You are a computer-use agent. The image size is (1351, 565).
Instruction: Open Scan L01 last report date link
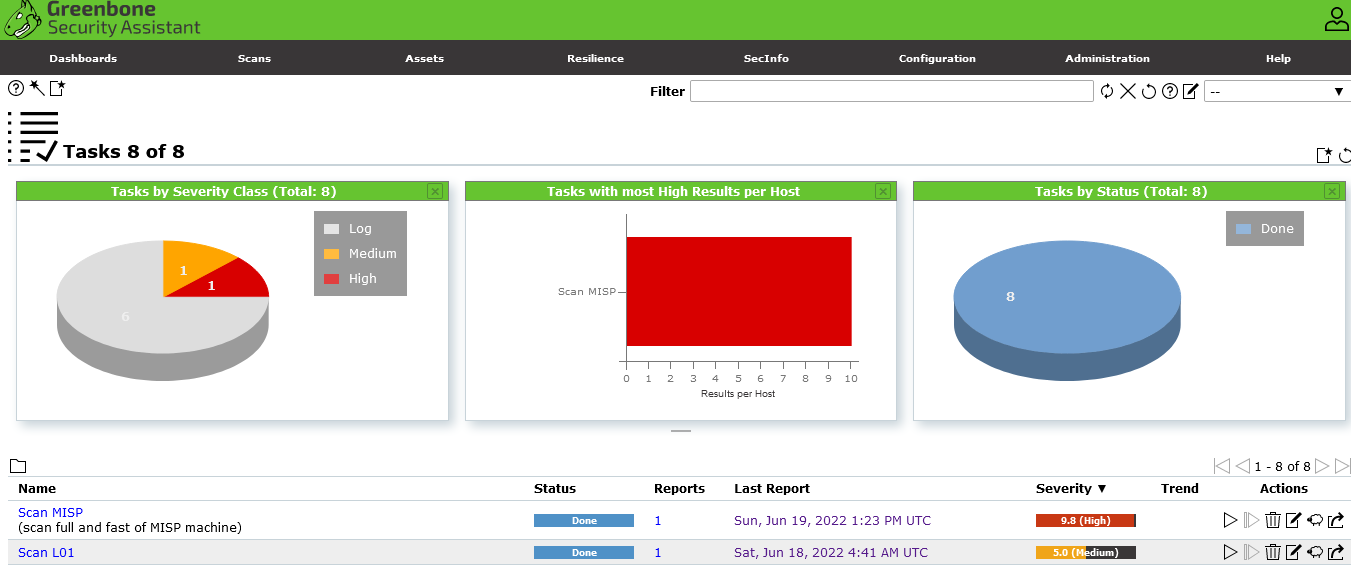point(830,552)
